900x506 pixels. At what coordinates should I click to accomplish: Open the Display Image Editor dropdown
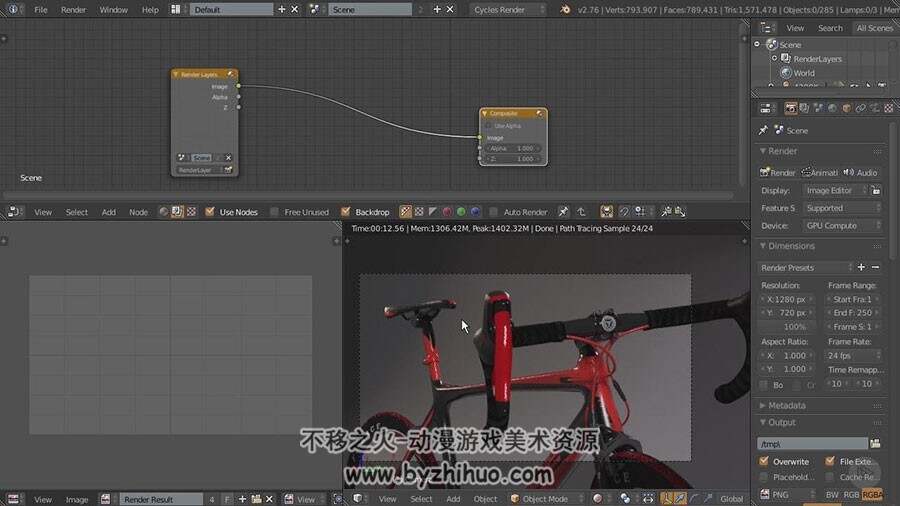(836, 190)
